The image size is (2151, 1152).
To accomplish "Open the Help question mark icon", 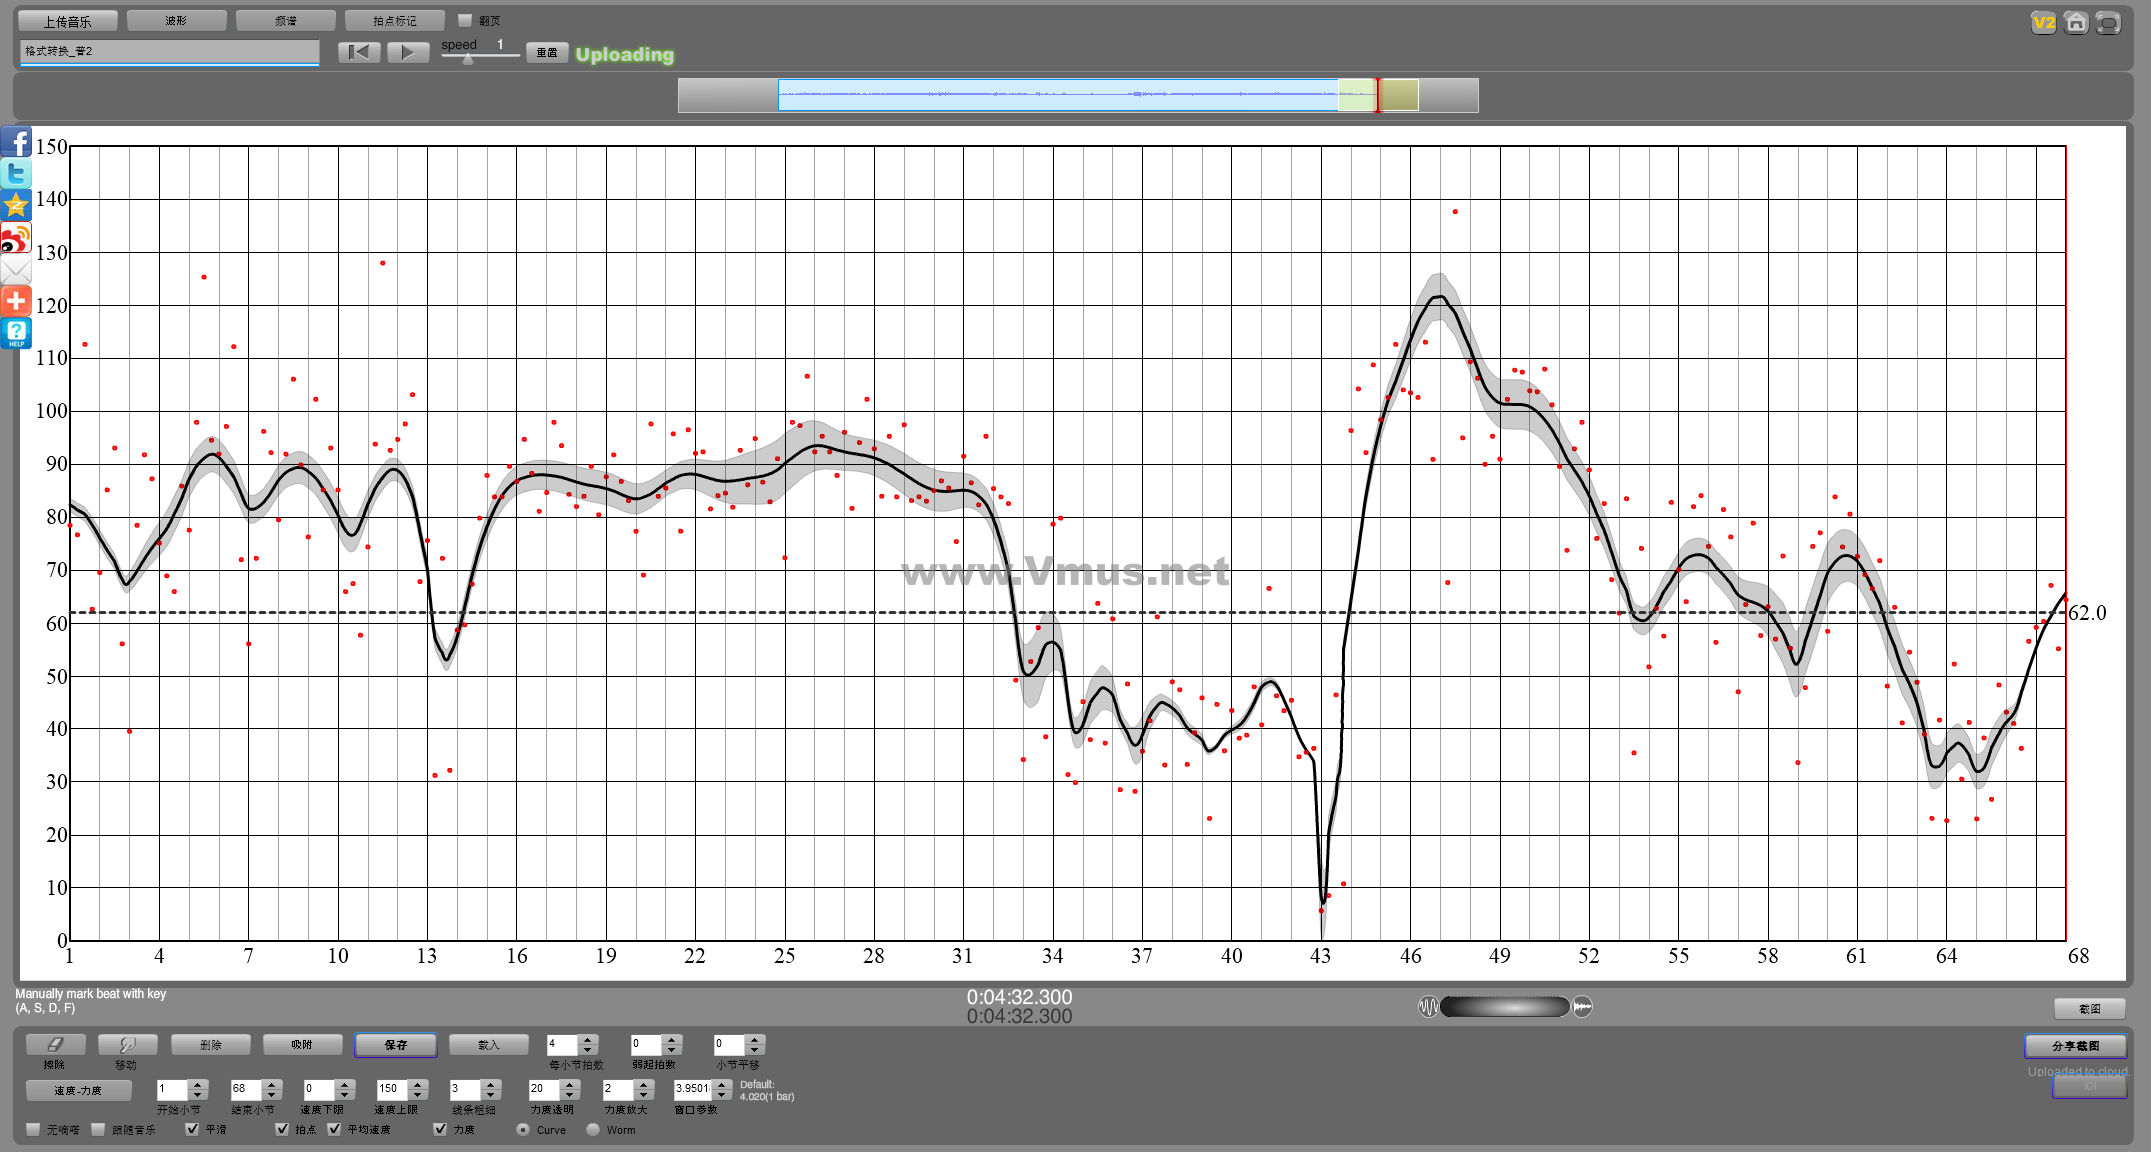I will [16, 333].
